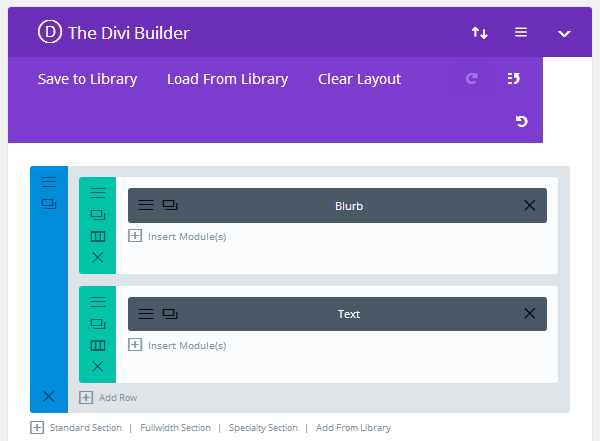The height and width of the screenshot is (441, 600).
Task: Clone the Blurb module
Action: click(x=170, y=205)
